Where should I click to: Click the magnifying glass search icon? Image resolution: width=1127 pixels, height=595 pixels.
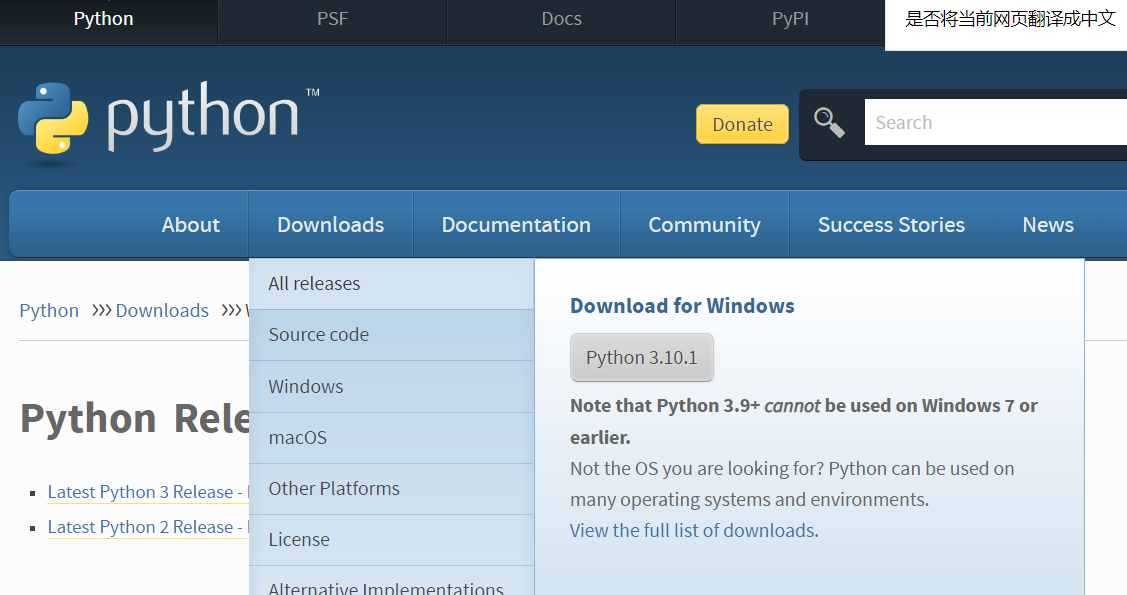pos(829,123)
